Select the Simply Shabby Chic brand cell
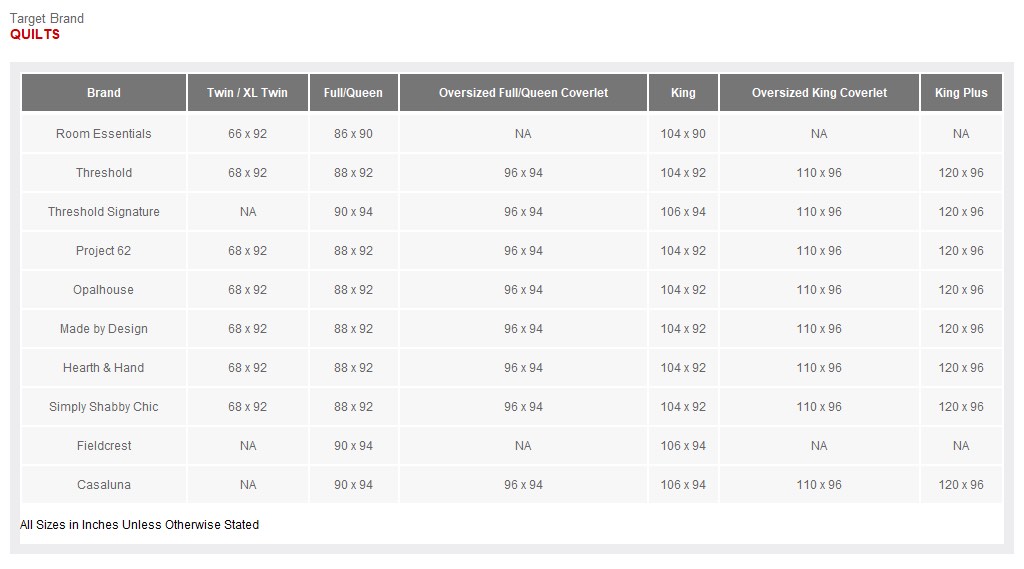 click(104, 407)
